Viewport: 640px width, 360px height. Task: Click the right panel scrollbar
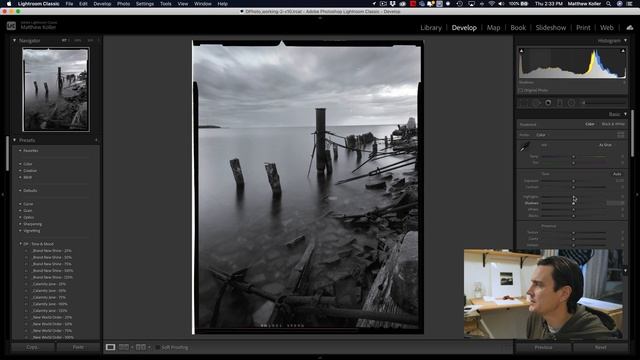point(632,133)
